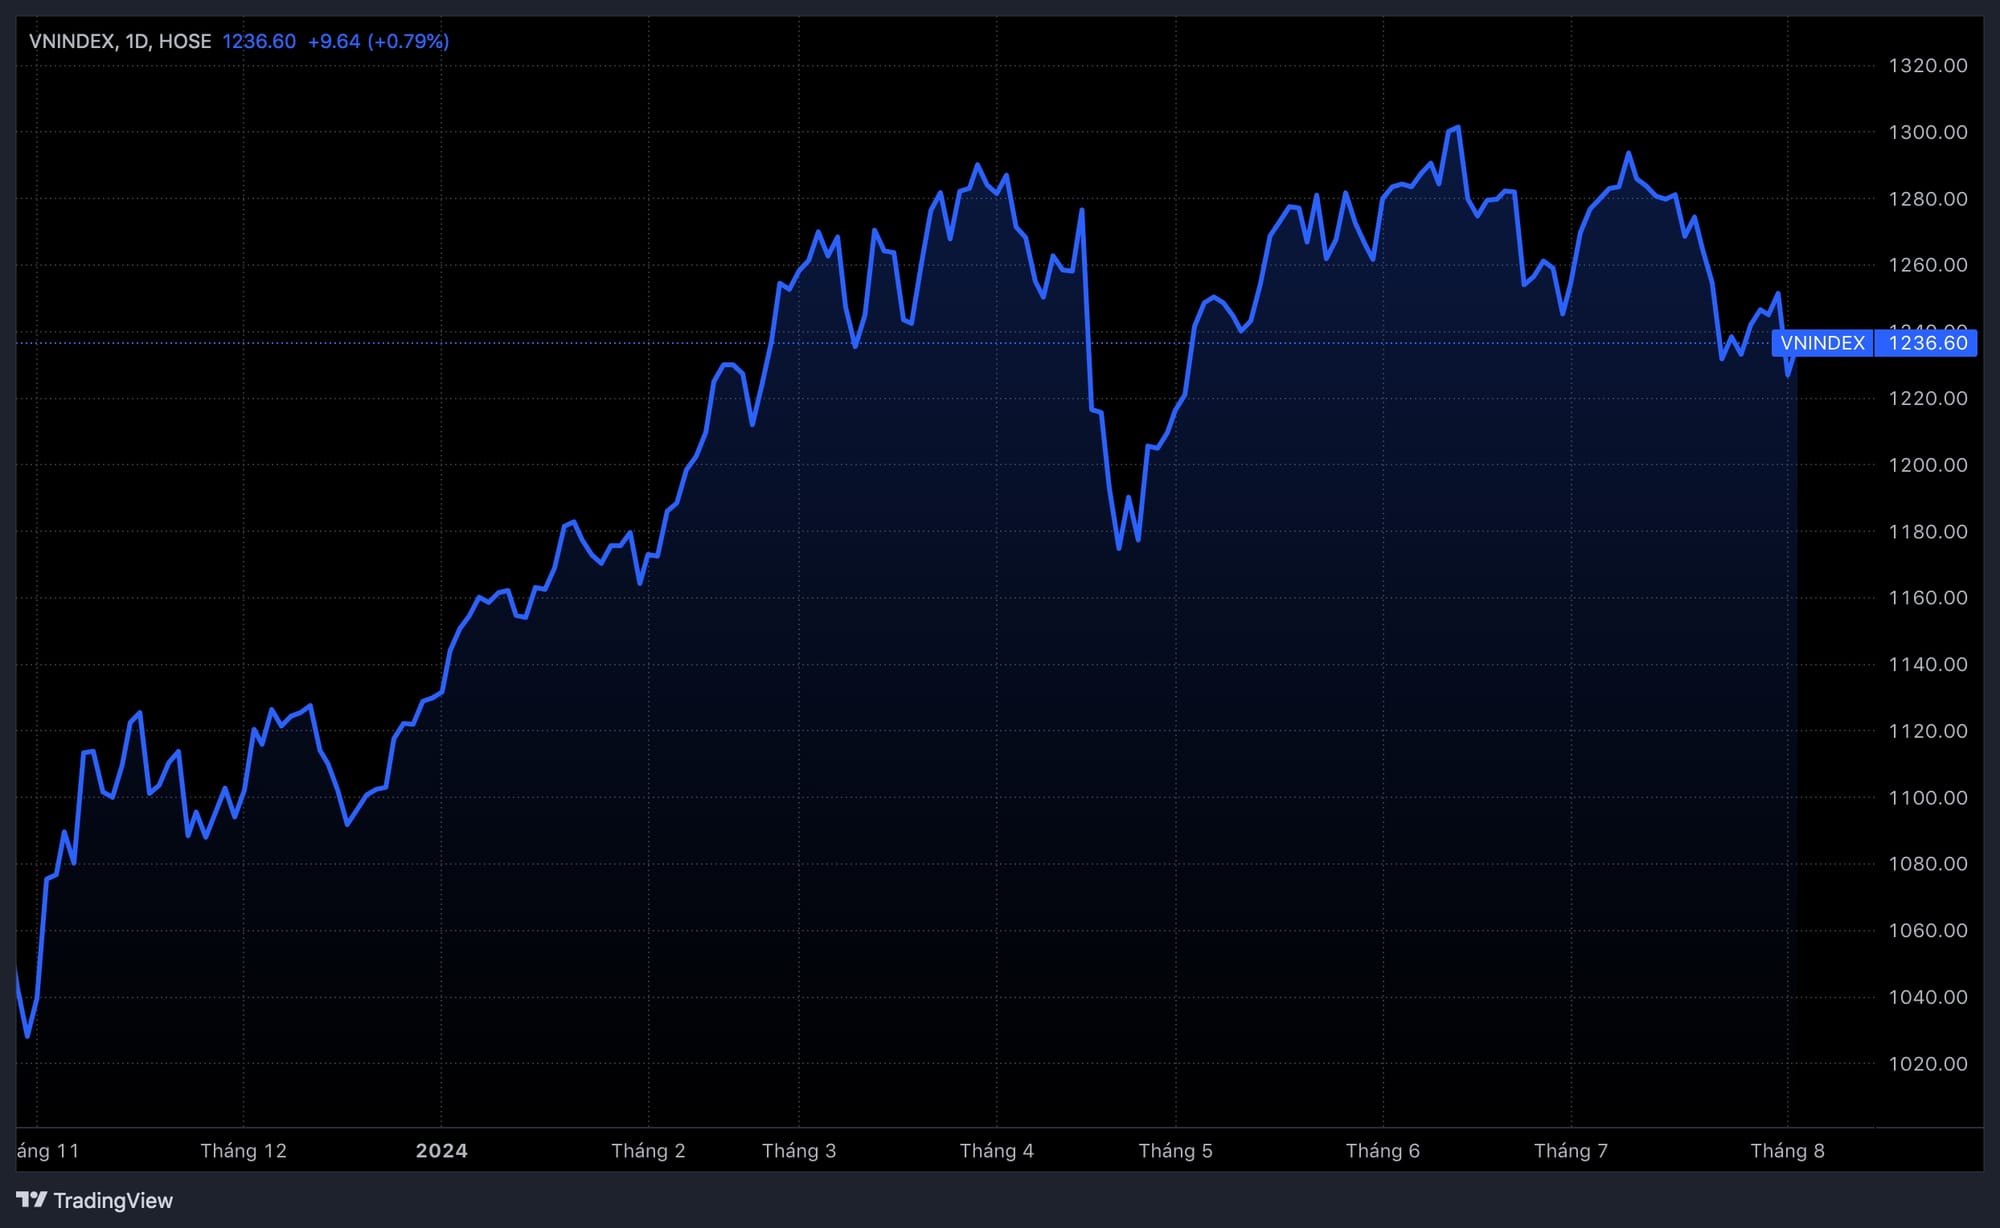The image size is (2000, 1228).
Task: Click the Tháng 5 time axis label
Action: pos(1175,1151)
